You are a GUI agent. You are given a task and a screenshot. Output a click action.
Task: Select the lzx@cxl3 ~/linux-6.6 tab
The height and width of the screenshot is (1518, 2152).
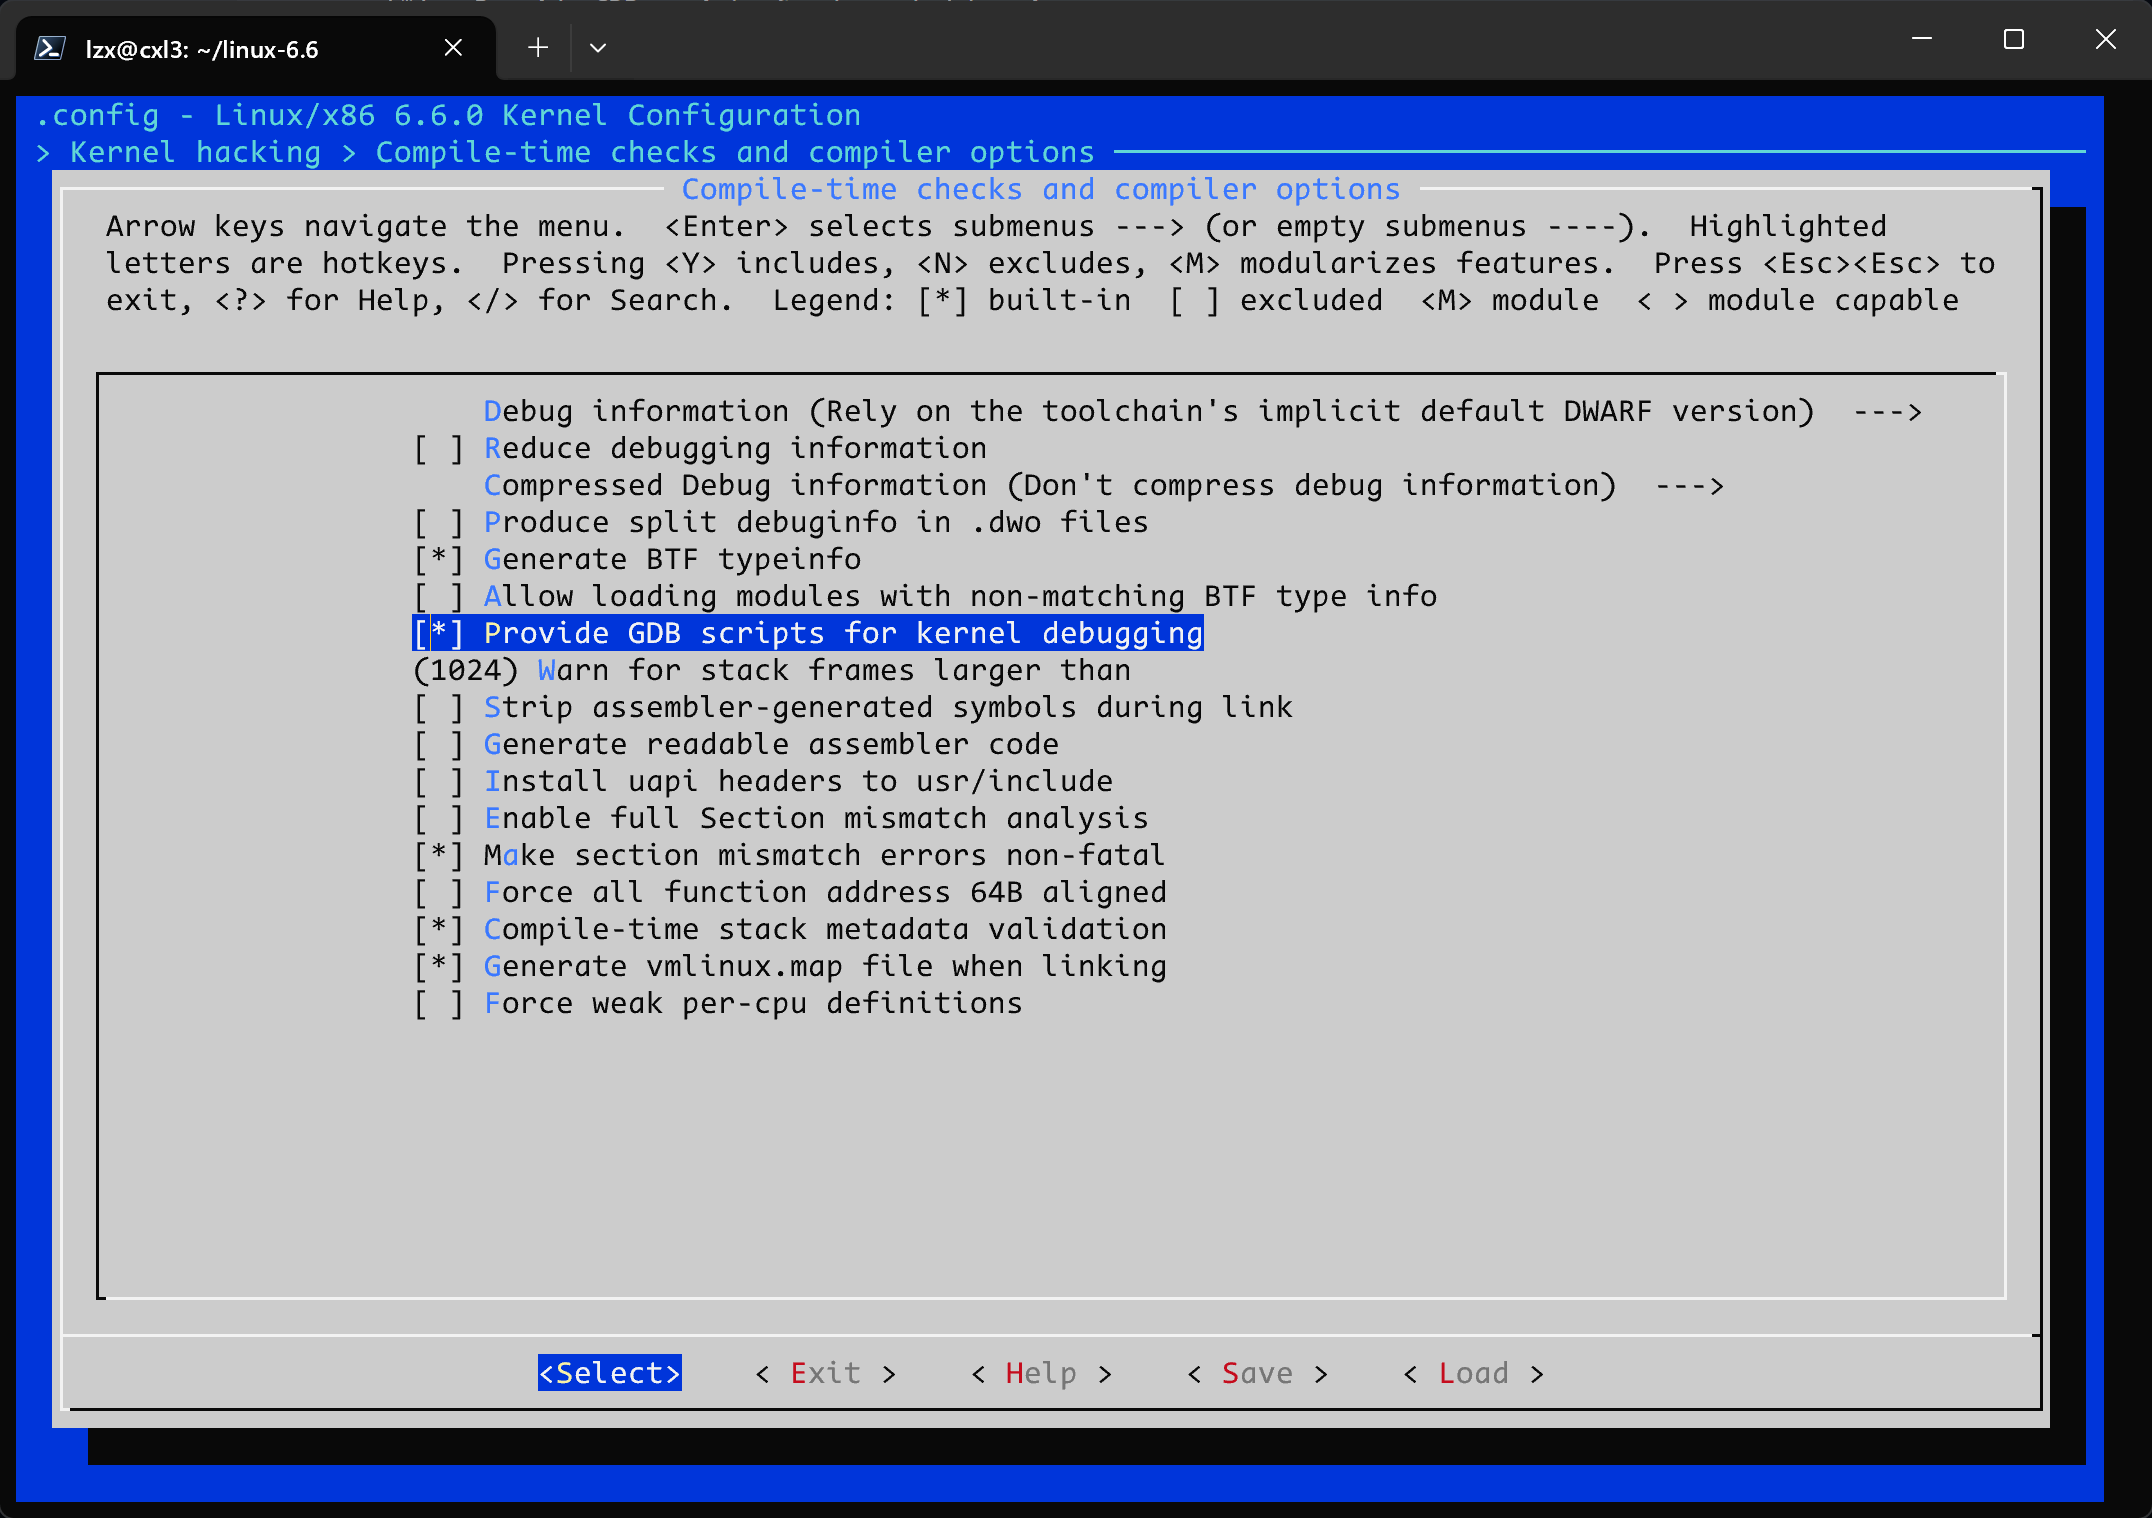tap(202, 49)
